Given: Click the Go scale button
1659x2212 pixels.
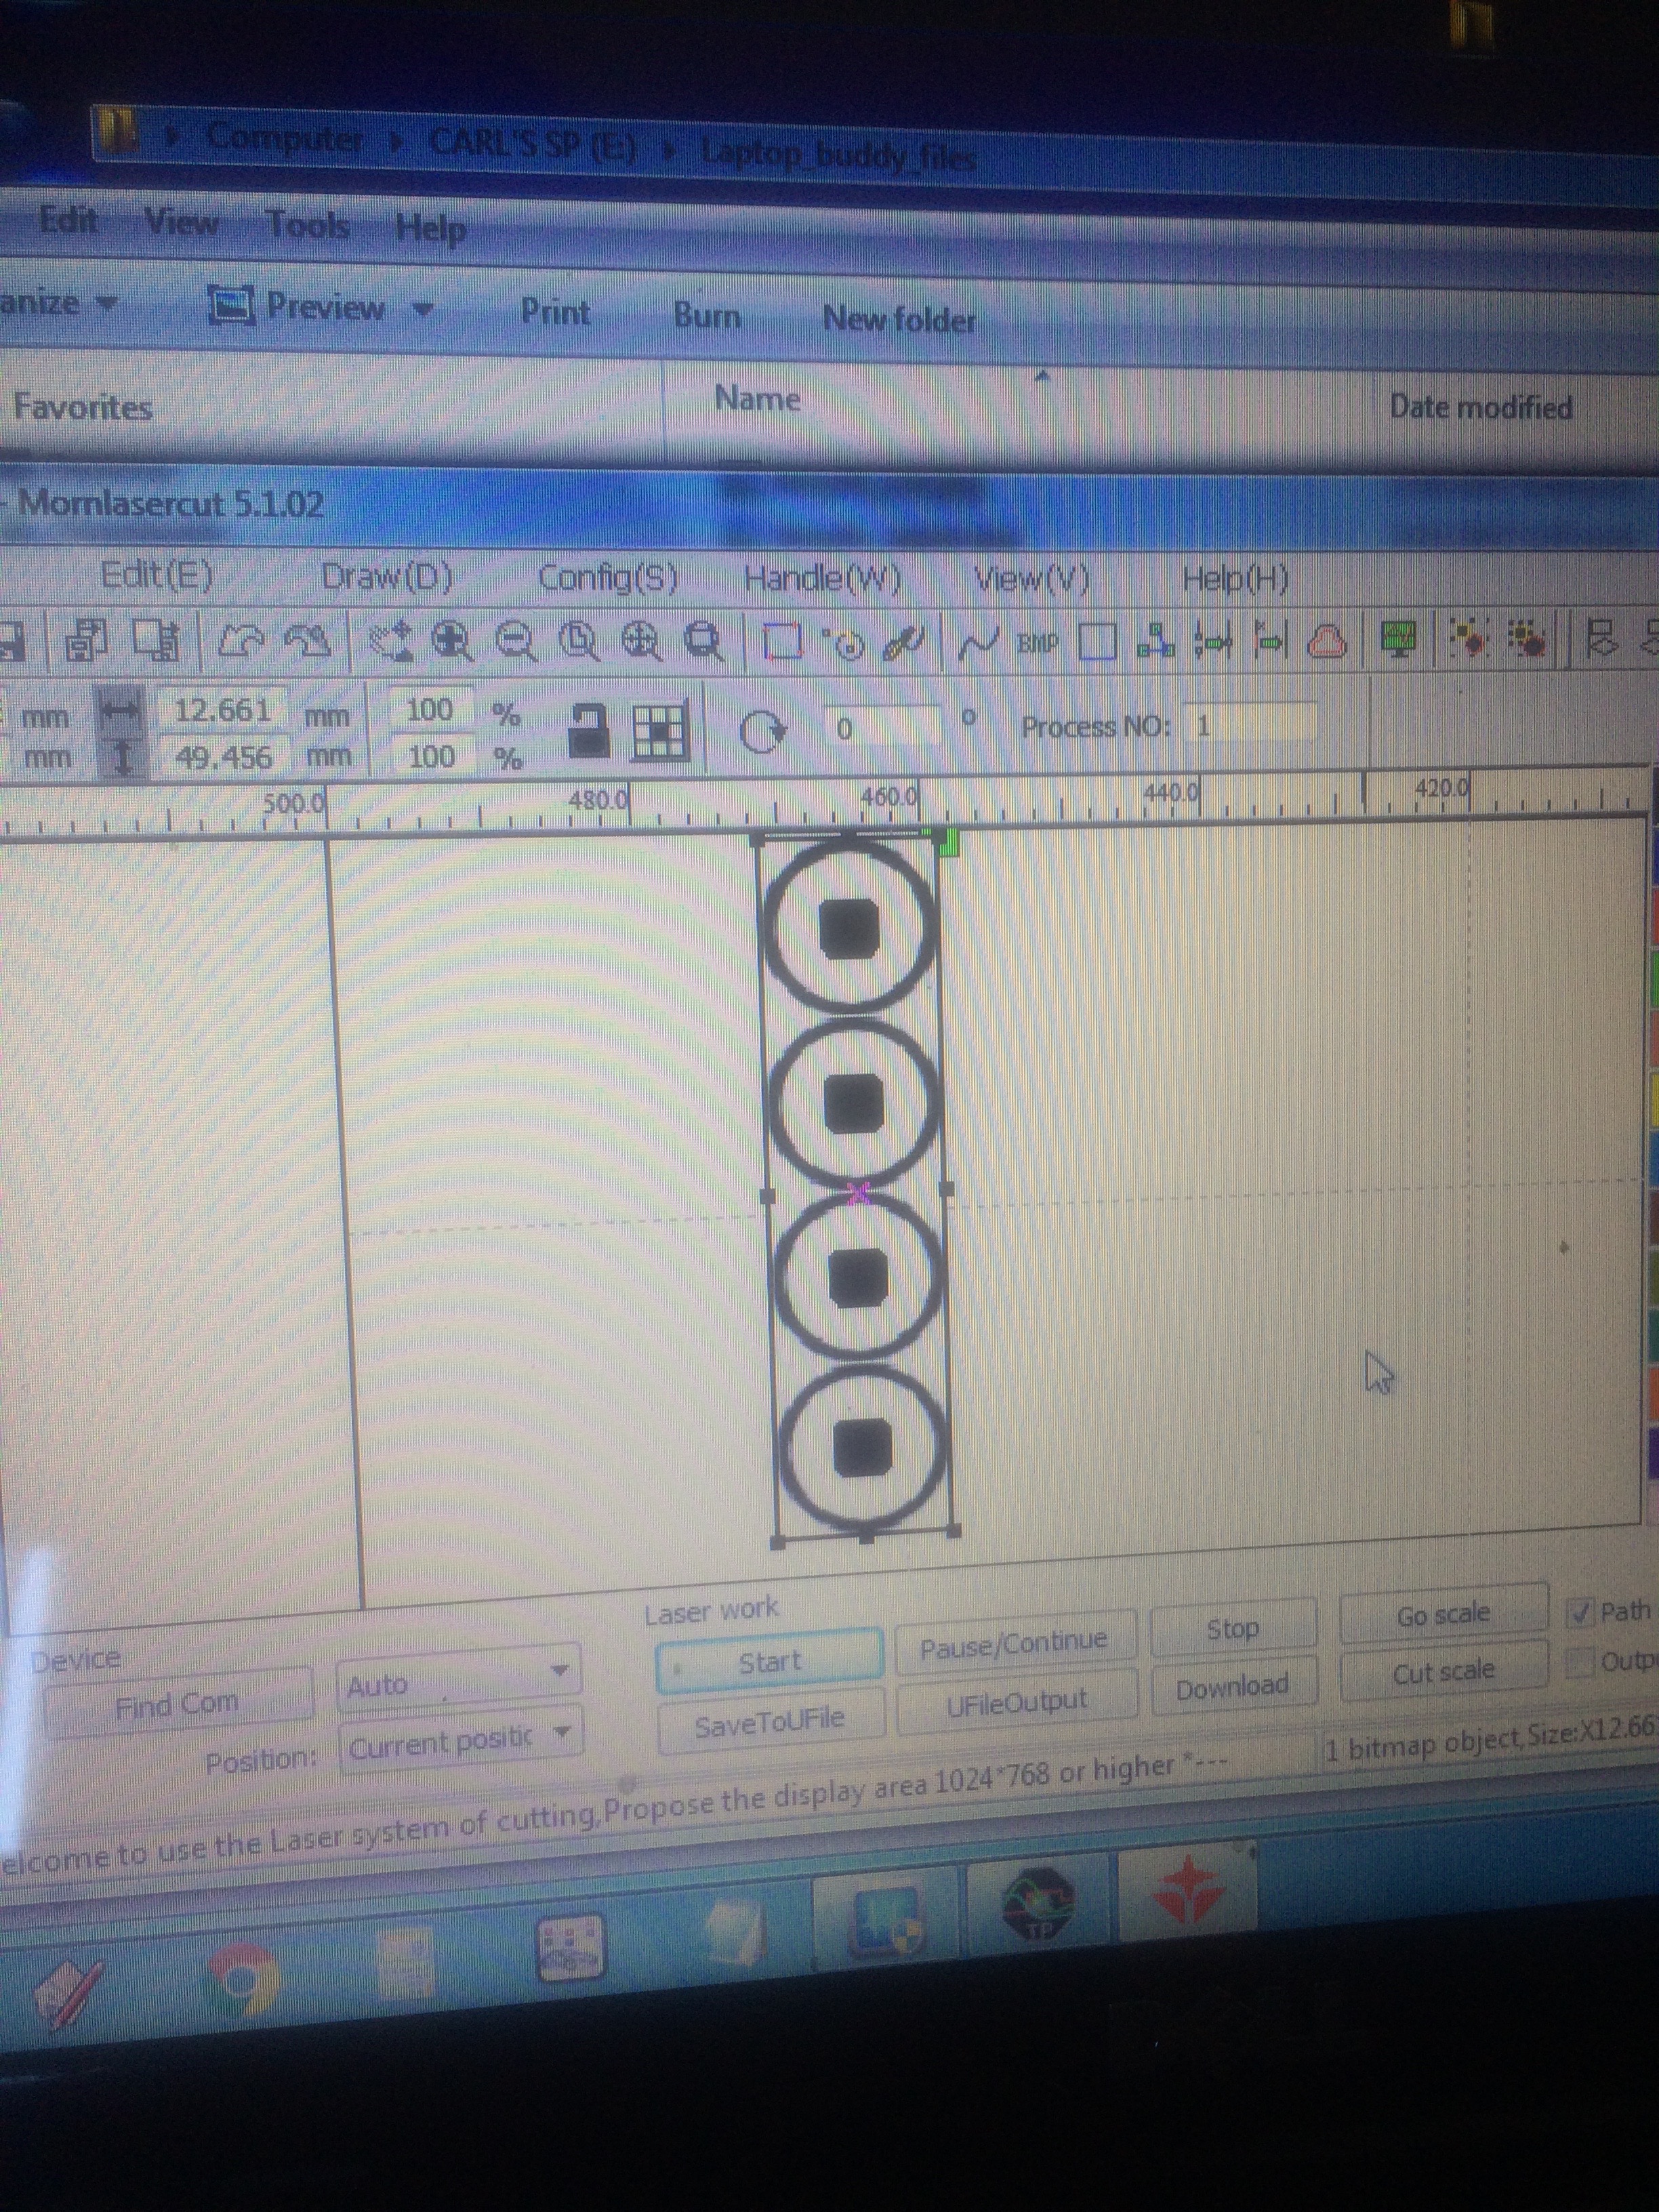Looking at the screenshot, I should (x=1443, y=1614).
